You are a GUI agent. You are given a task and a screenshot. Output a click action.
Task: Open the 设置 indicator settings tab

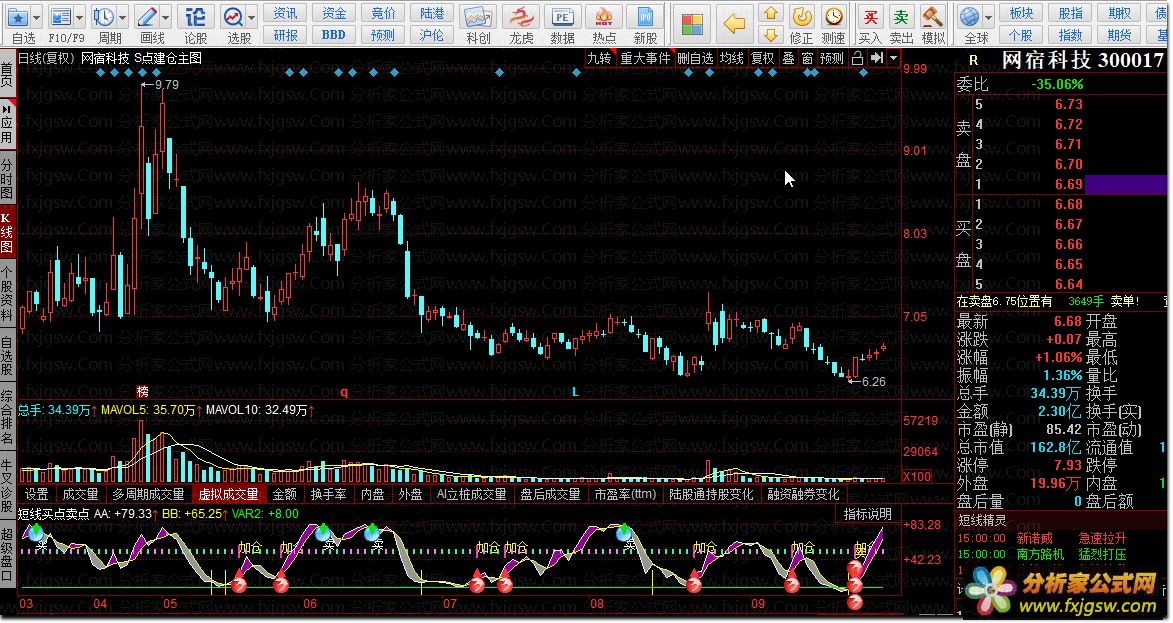37,494
